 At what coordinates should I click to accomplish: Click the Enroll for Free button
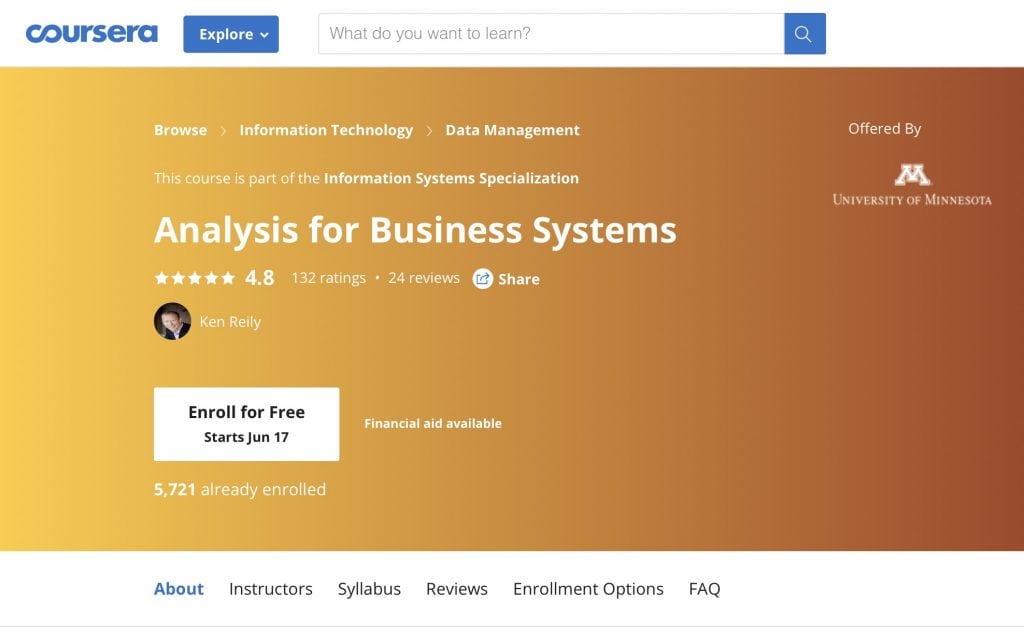coord(246,424)
